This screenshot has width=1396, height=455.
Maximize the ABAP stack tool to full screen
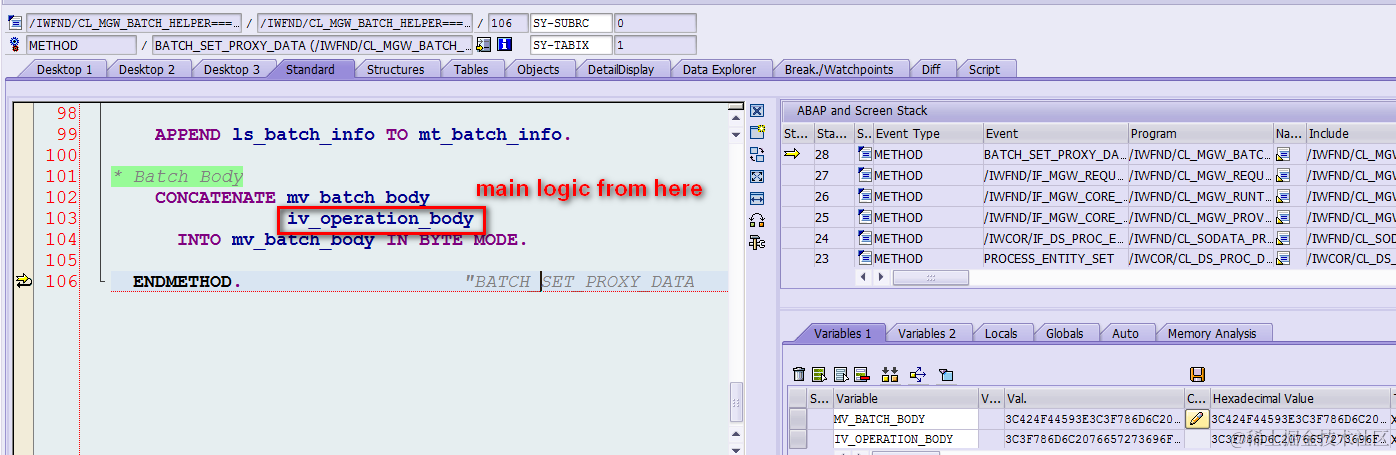click(757, 176)
